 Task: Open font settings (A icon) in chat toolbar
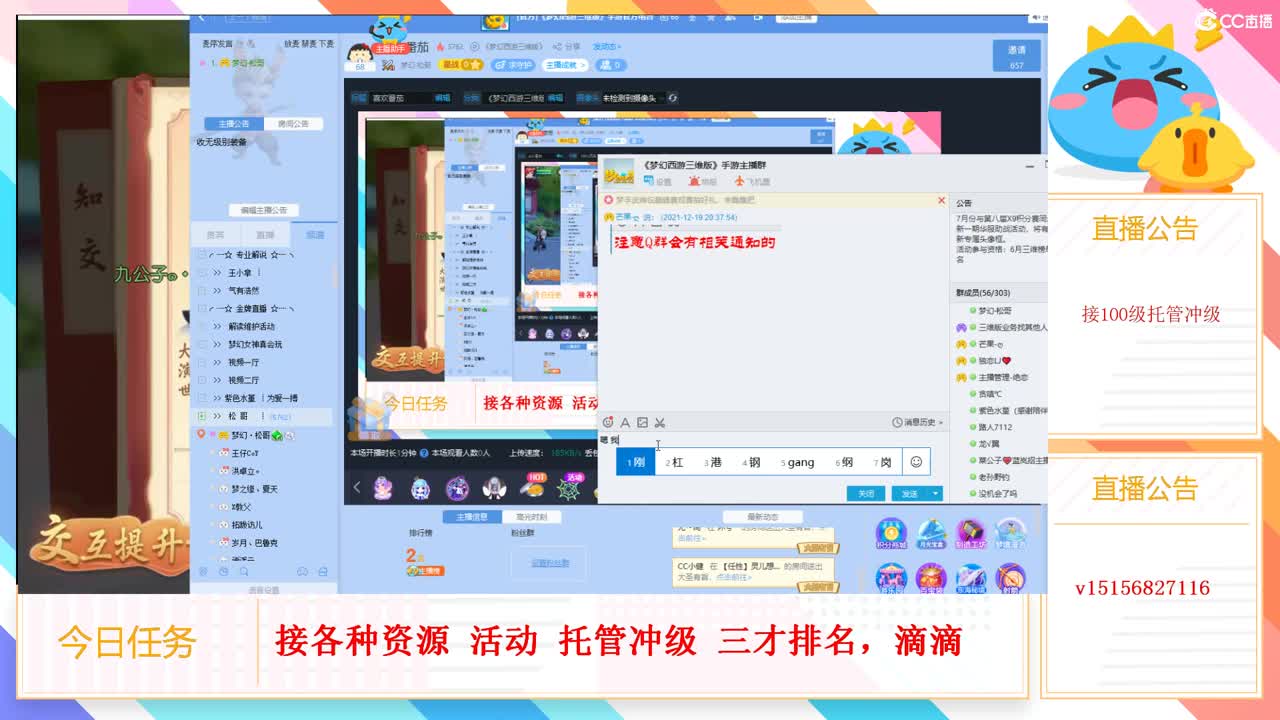tap(625, 423)
